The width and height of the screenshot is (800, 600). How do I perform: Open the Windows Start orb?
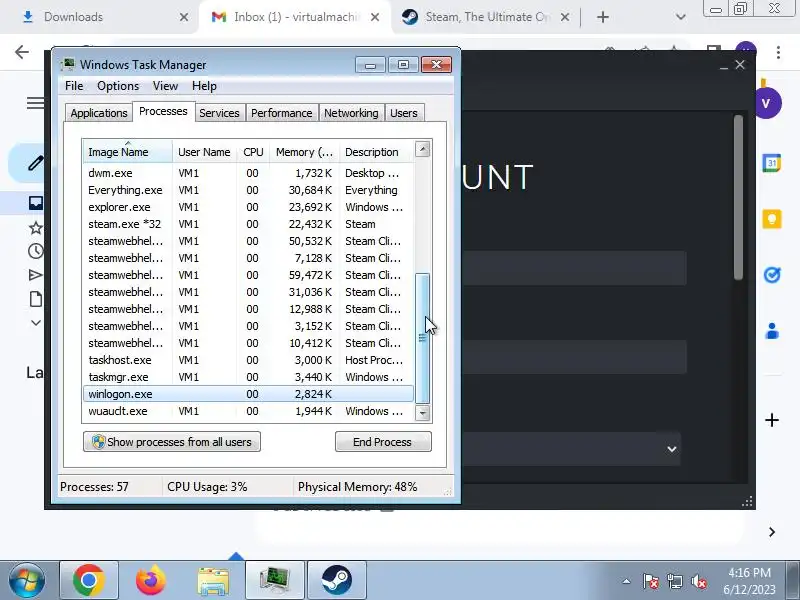(x=27, y=581)
